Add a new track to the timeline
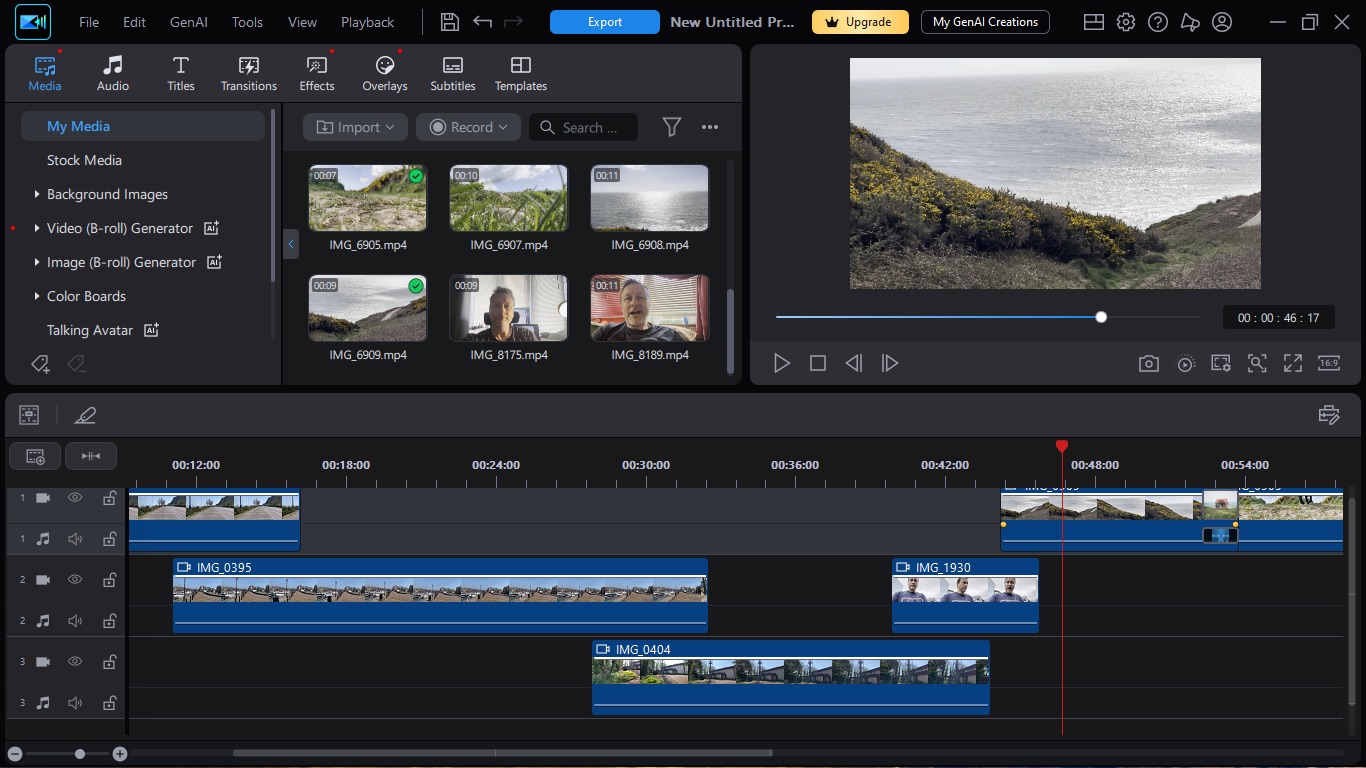Viewport: 1366px width, 768px height. 35,456
